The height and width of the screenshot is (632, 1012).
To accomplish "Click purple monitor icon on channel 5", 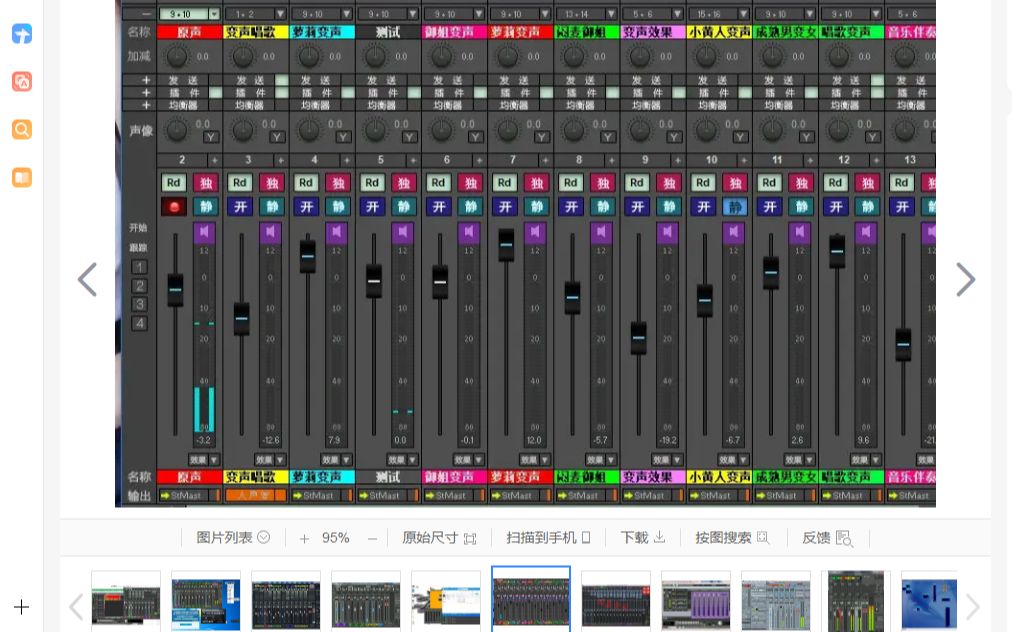I will [x=402, y=232].
